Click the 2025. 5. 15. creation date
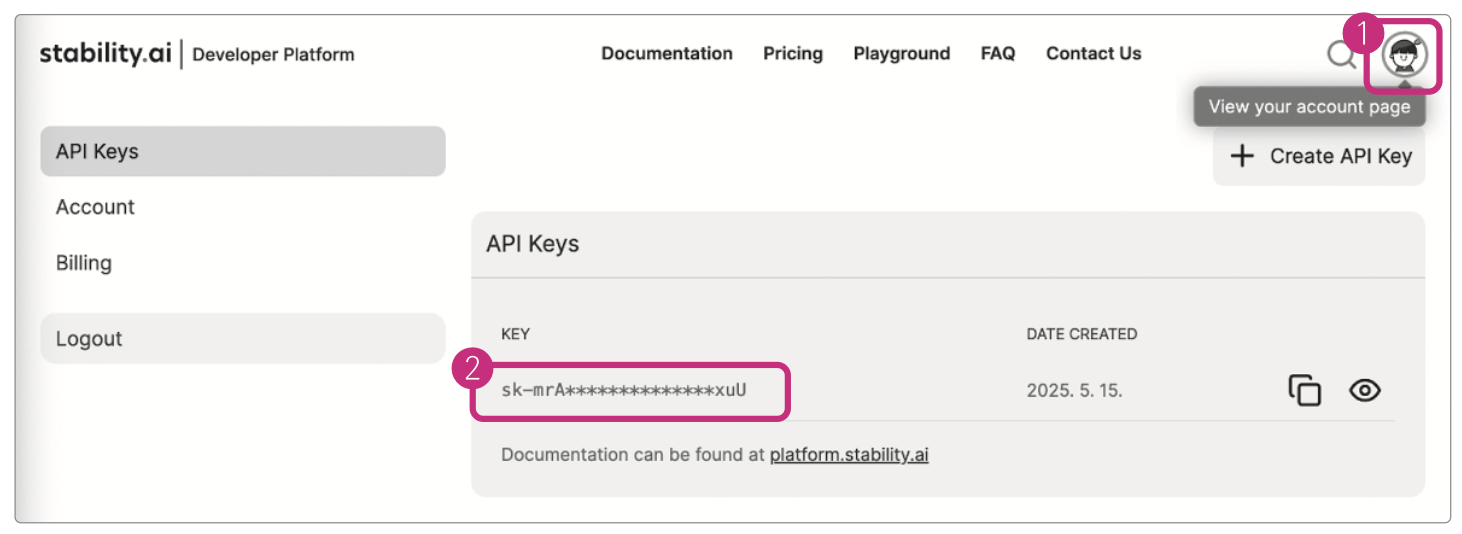 tap(1074, 391)
